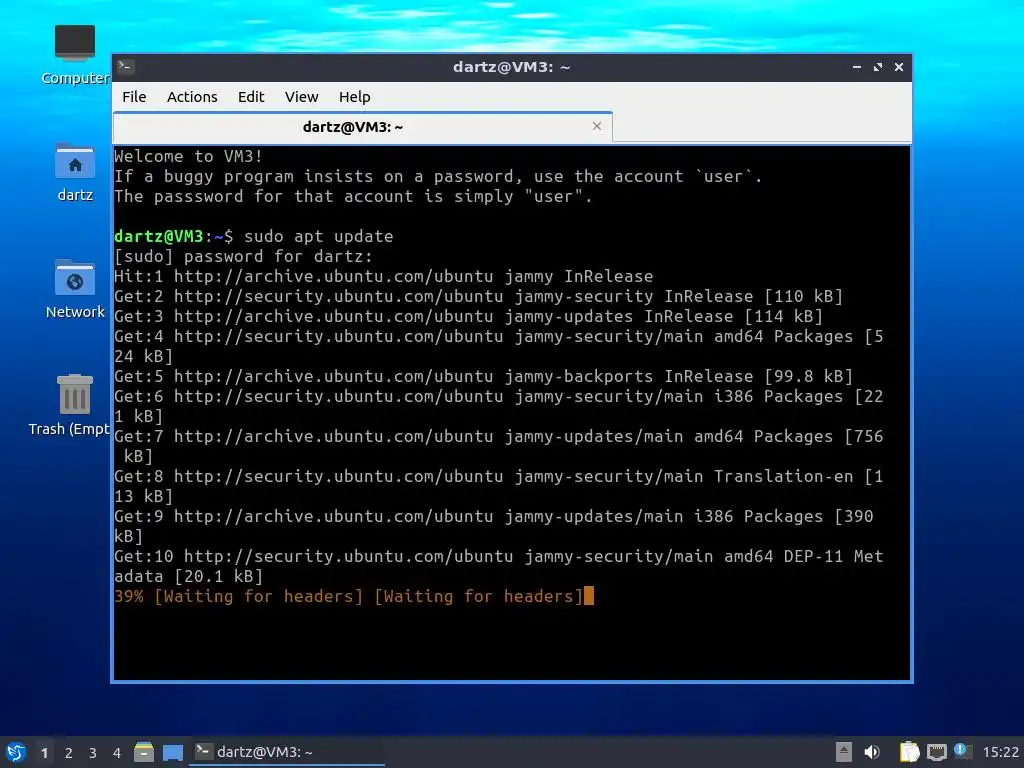This screenshot has width=1024, height=768.
Task: Minimize the terminal window
Action: (x=857, y=67)
